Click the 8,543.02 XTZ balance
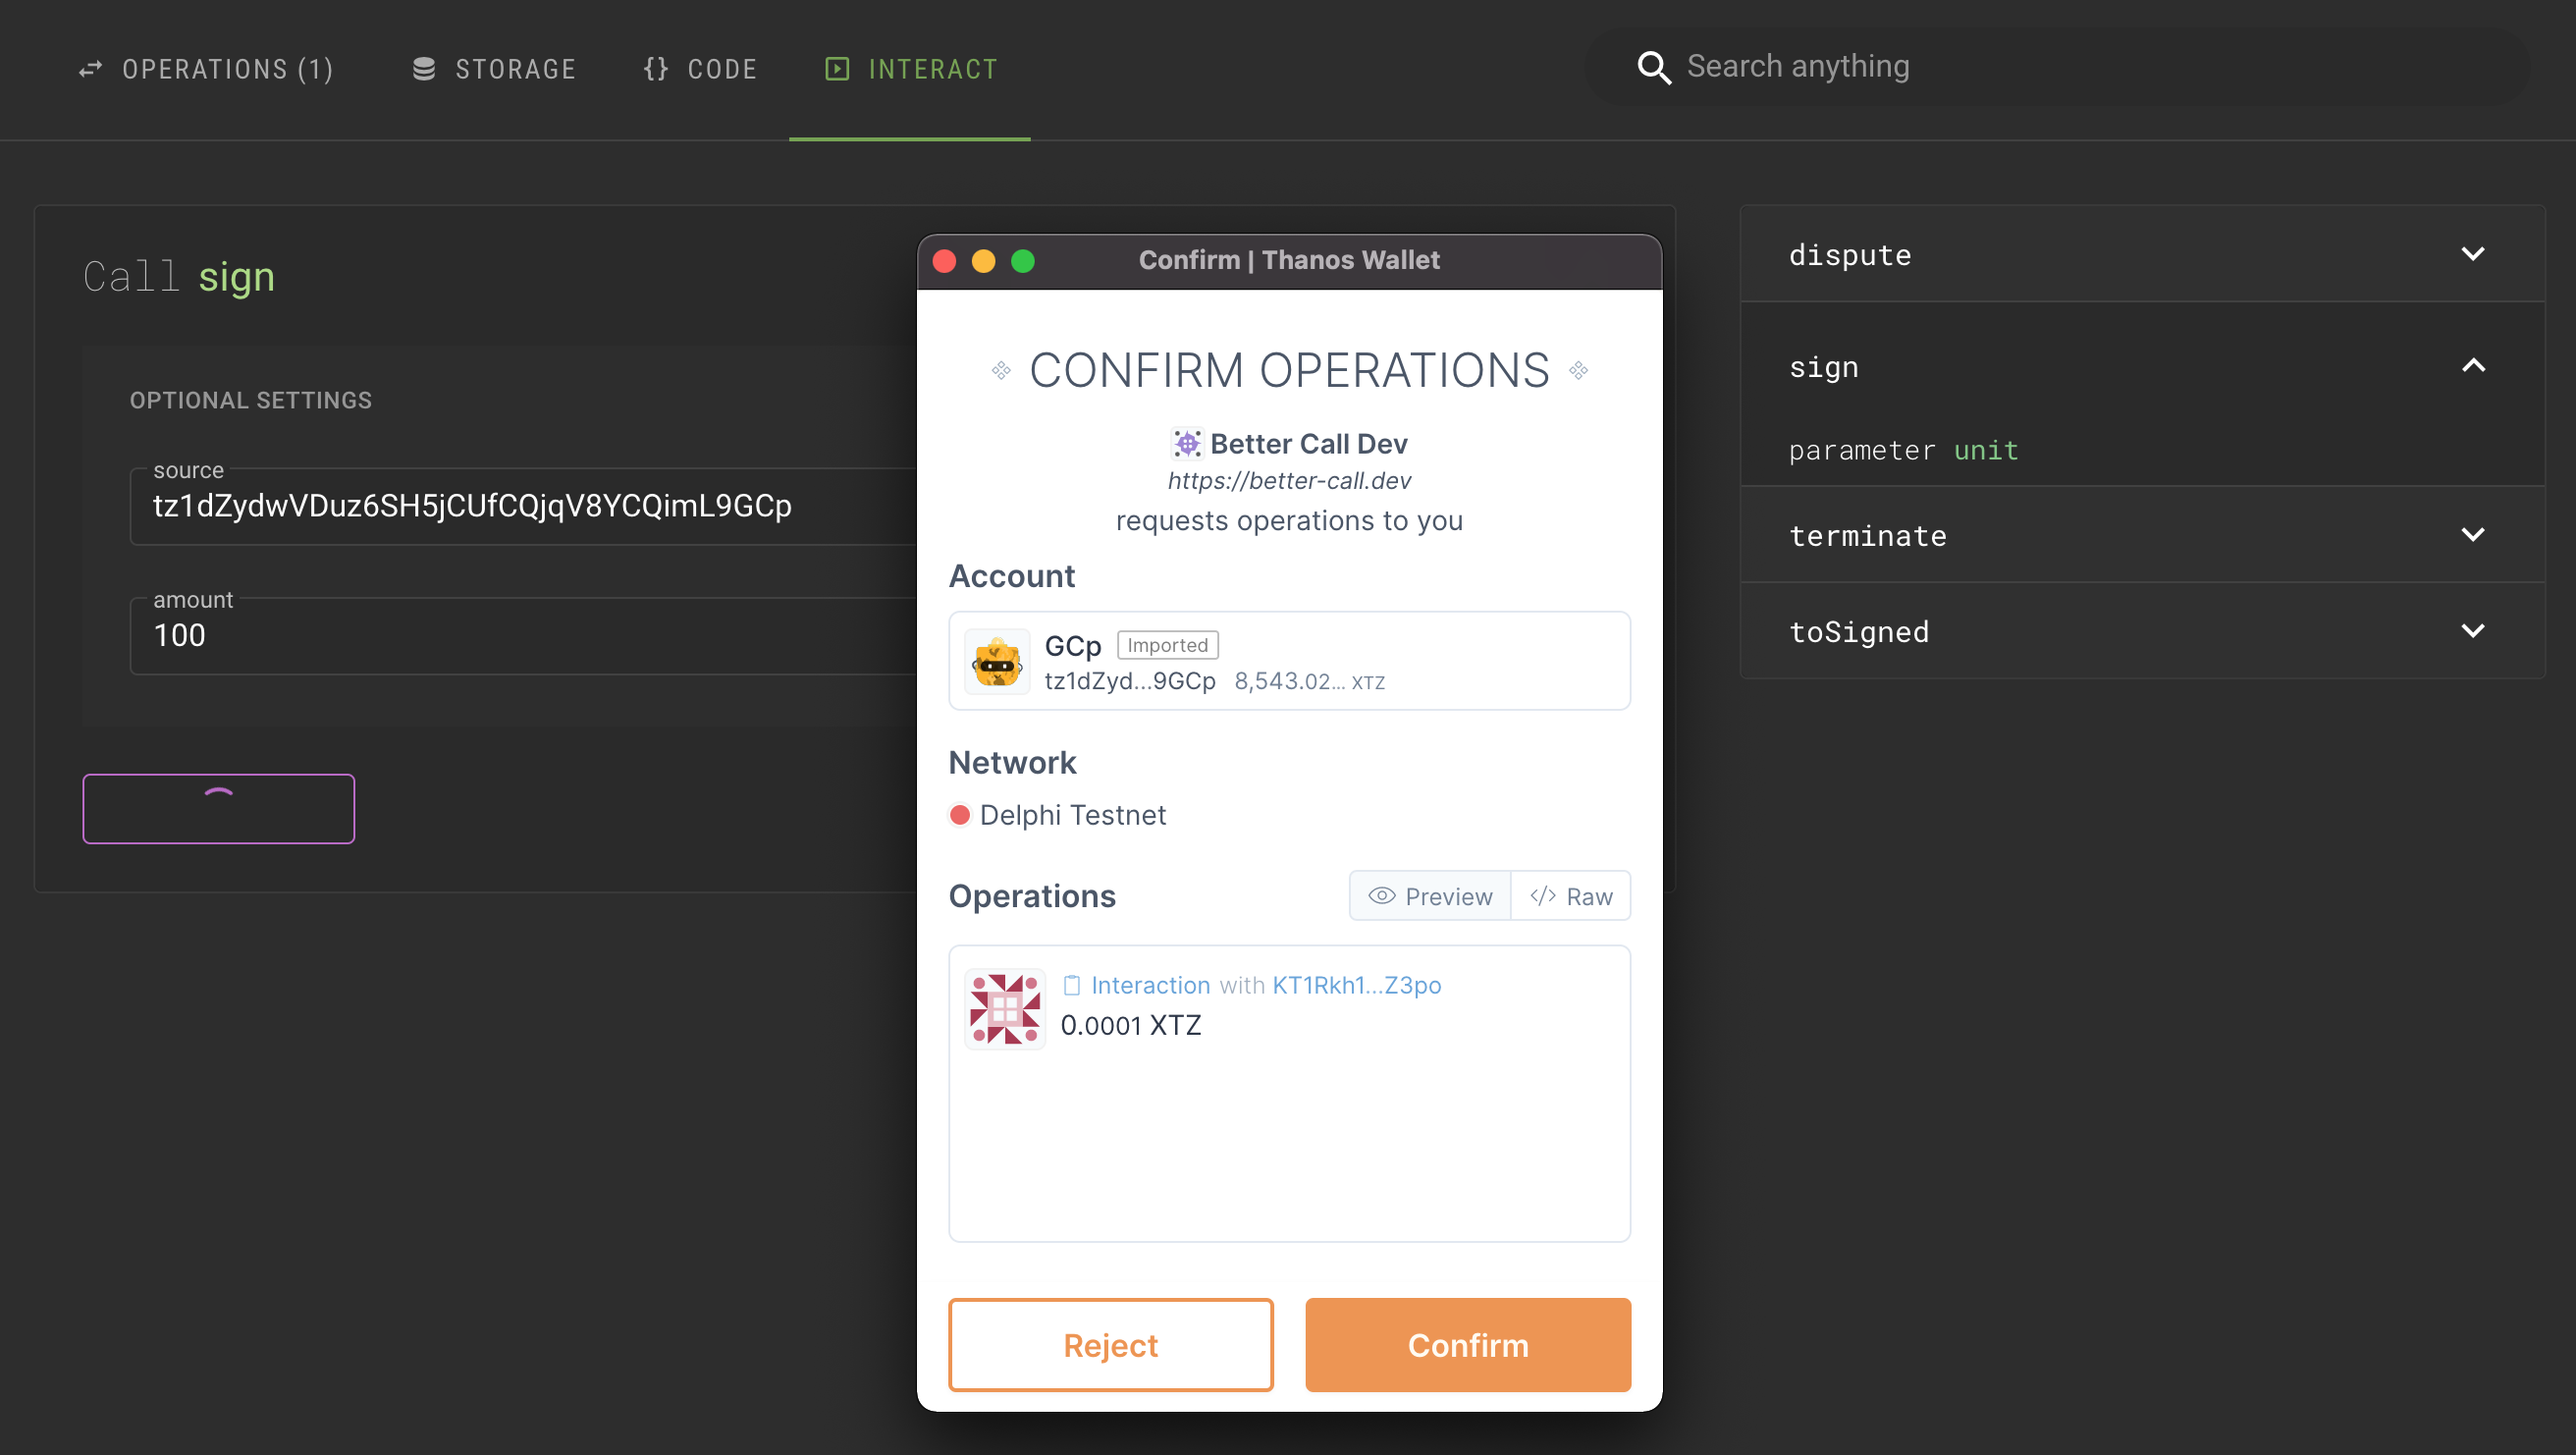This screenshot has width=2576, height=1455. coord(1309,682)
